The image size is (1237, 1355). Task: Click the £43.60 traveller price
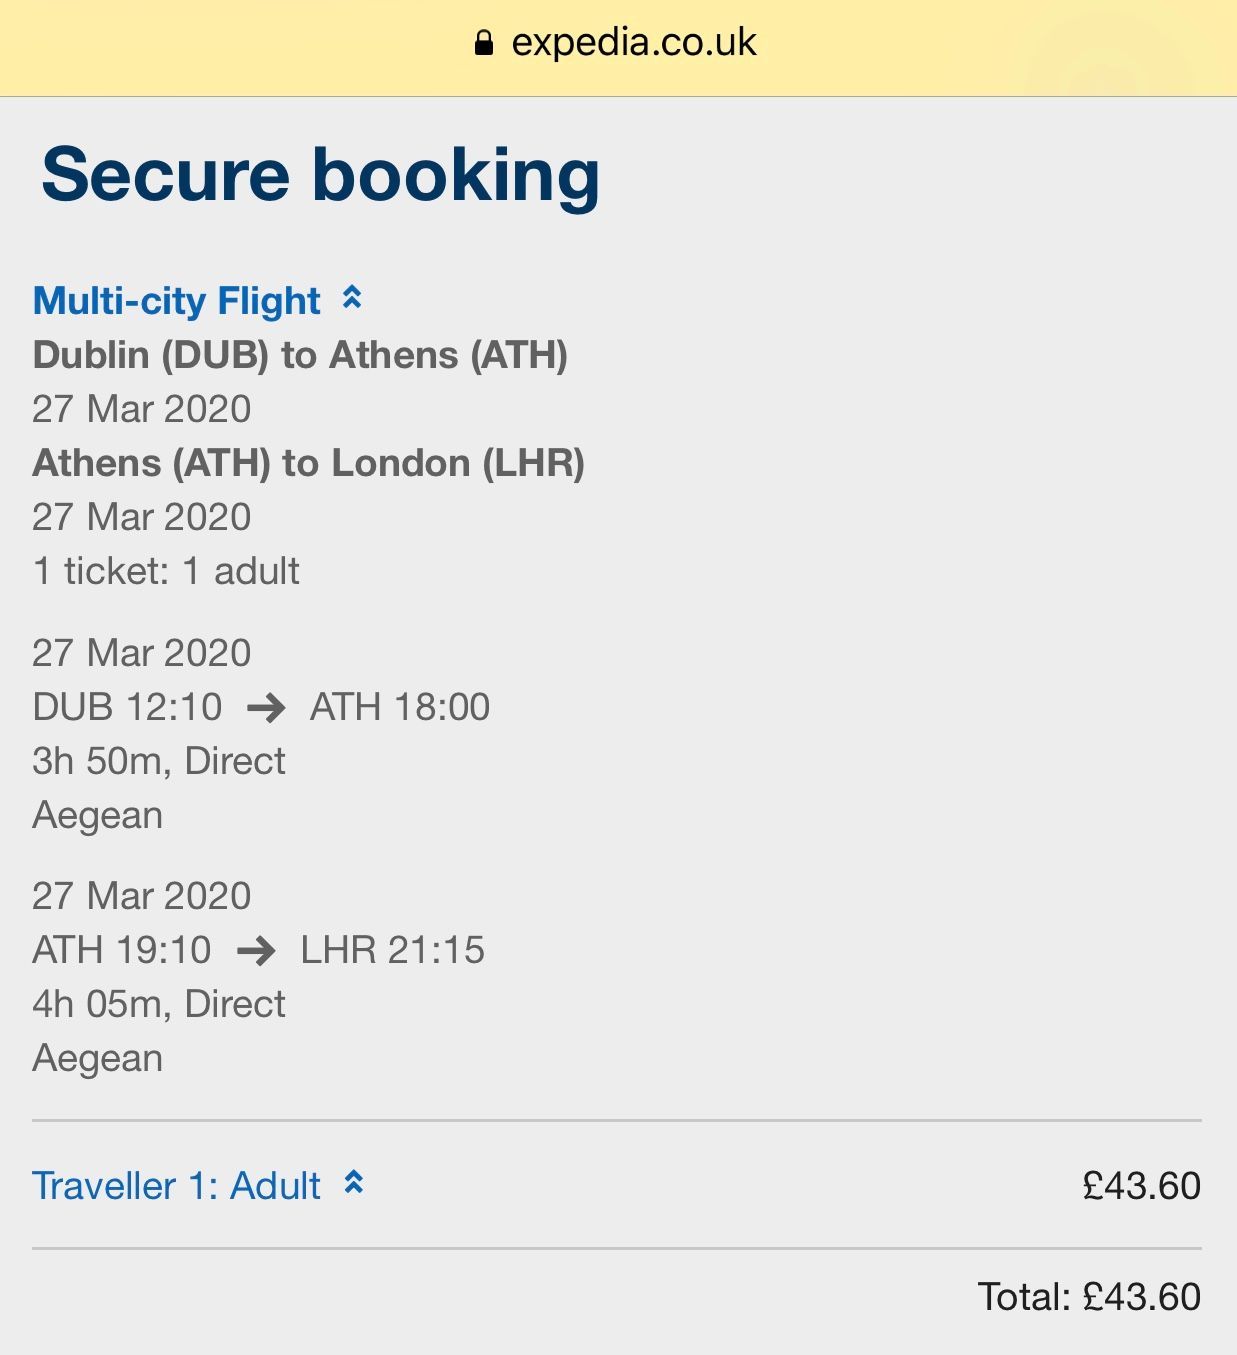click(x=1141, y=1186)
